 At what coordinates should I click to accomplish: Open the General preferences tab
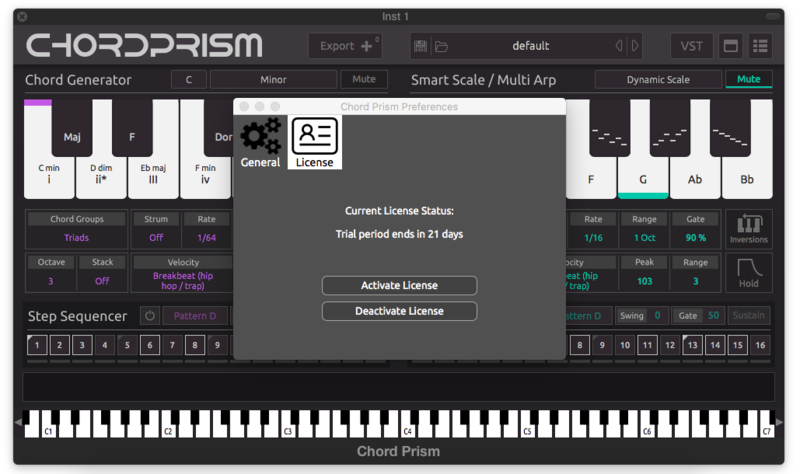[260, 142]
